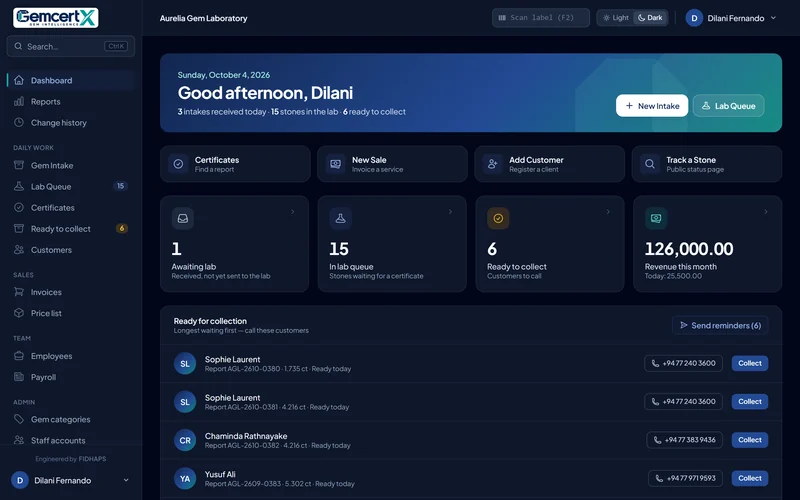This screenshot has width=800, height=500.
Task: Click SL avatar of report AGL-2610-0380
Action: (185, 364)
